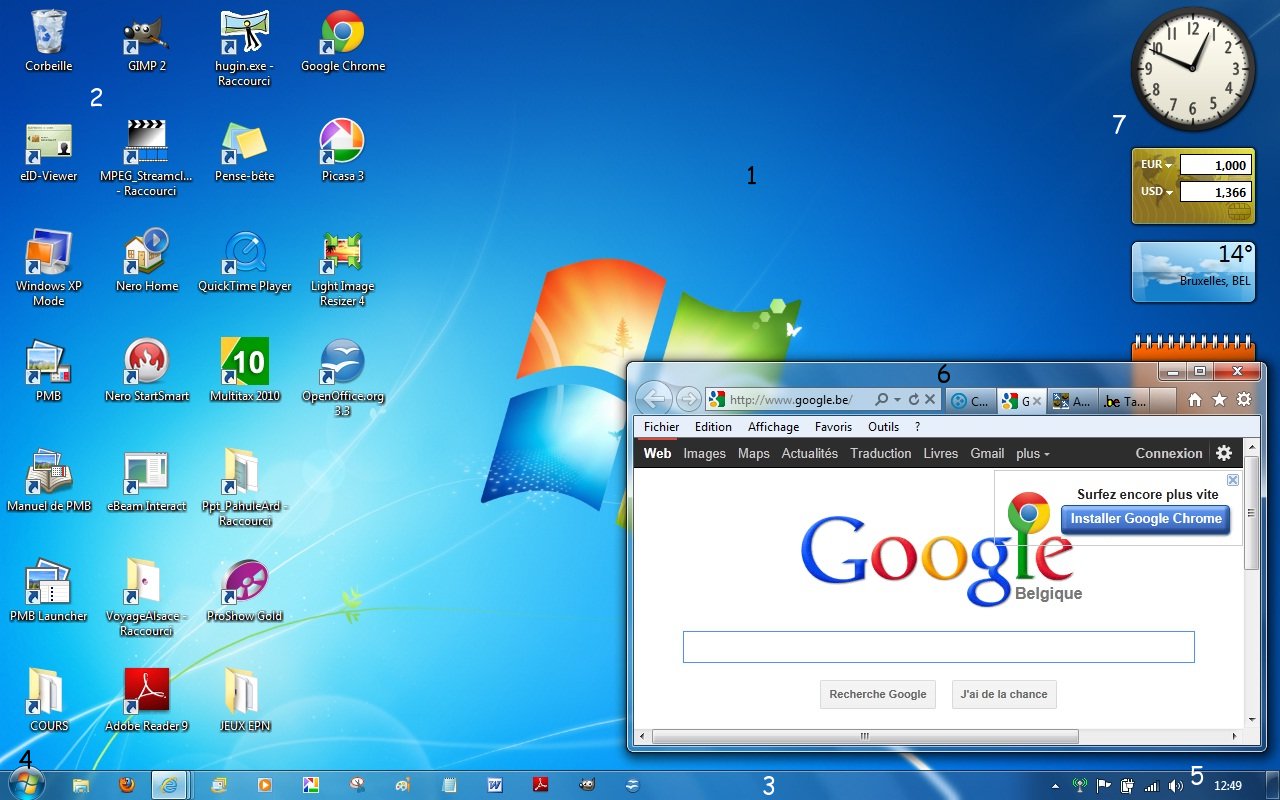Open the Traduction link in Google bar
The height and width of the screenshot is (800, 1280).
tap(881, 453)
